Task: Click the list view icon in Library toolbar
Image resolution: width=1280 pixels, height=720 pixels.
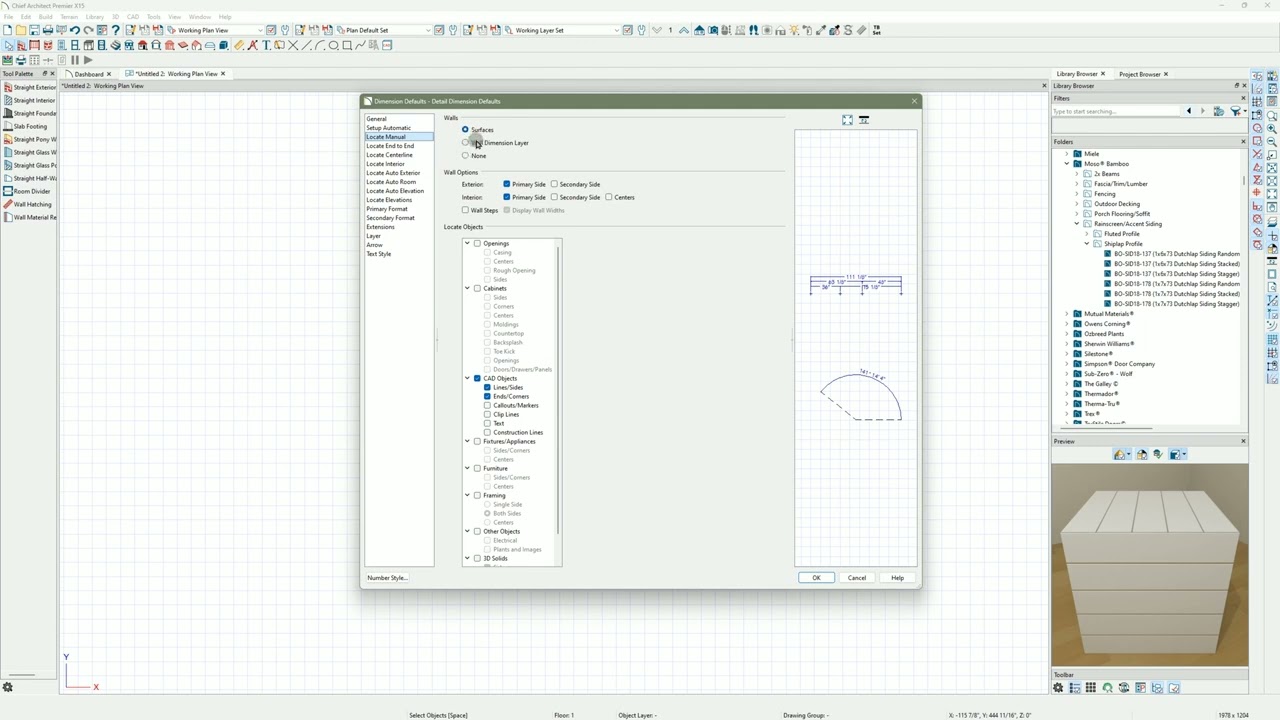Action: [1075, 688]
